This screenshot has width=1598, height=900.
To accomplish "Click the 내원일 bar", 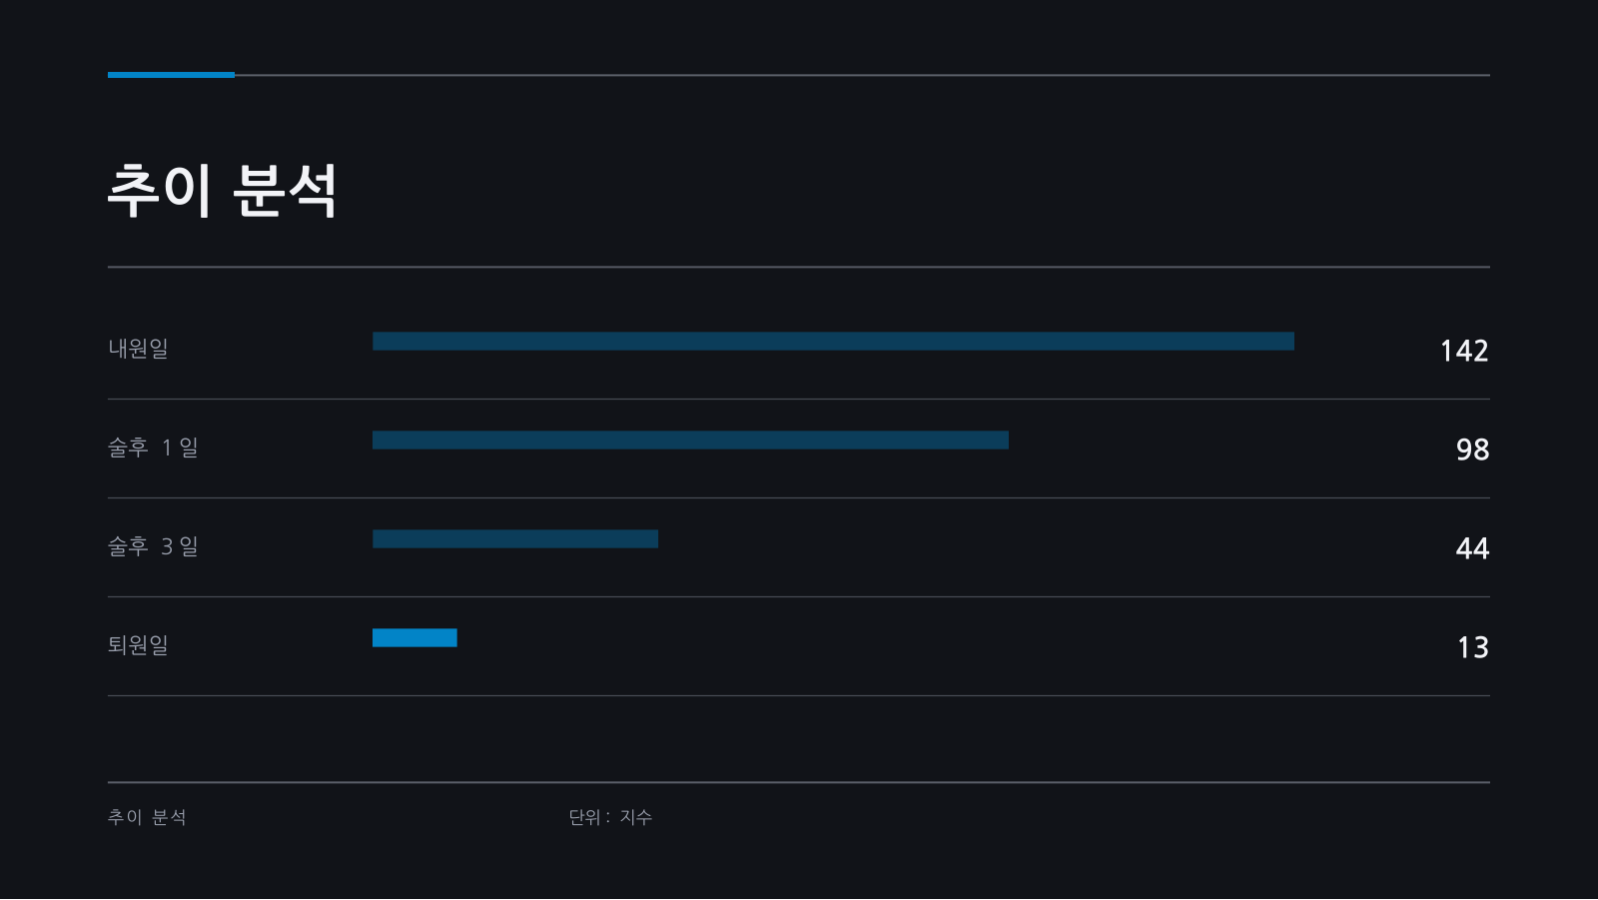I will 833,341.
